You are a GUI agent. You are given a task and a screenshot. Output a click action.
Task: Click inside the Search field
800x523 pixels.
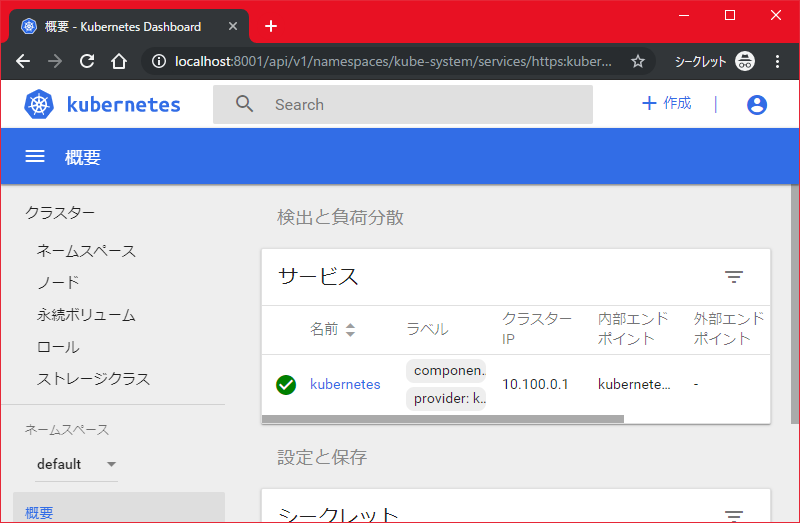(x=403, y=105)
